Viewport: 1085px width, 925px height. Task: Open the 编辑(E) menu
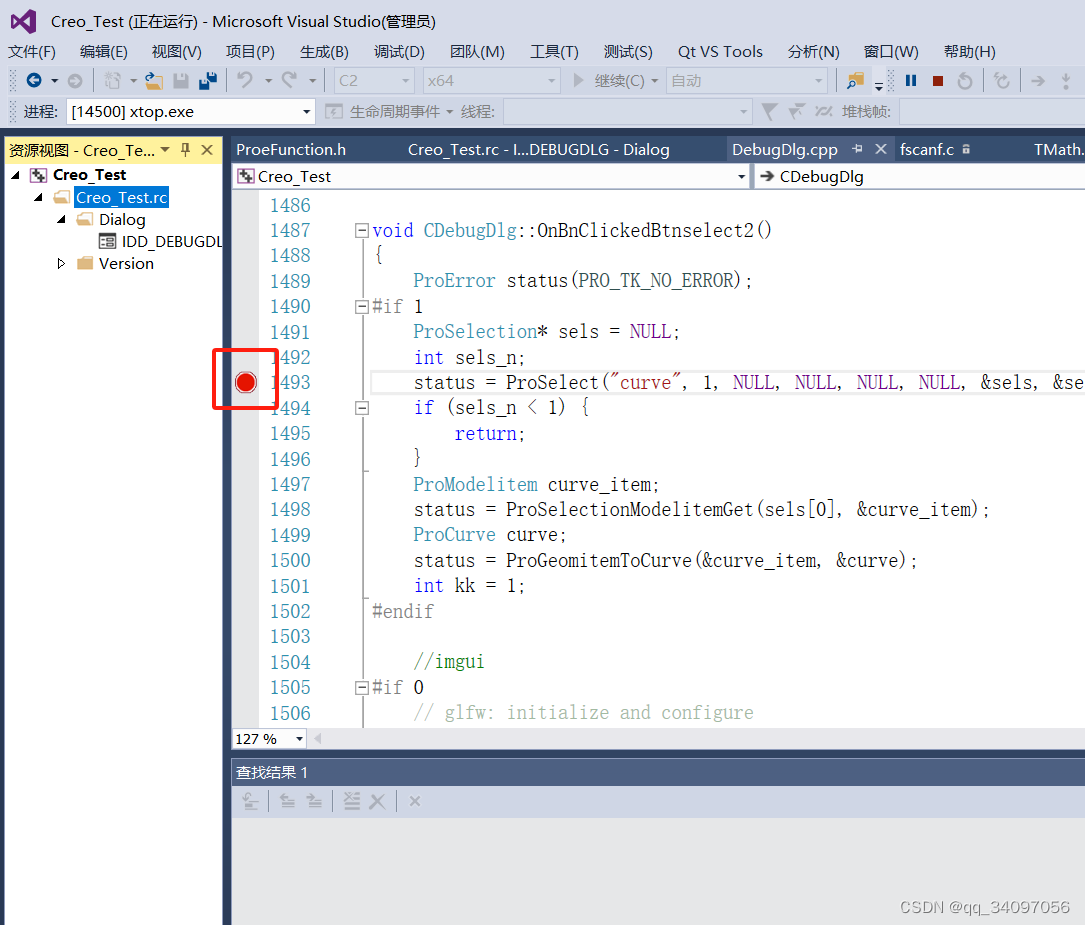click(104, 52)
